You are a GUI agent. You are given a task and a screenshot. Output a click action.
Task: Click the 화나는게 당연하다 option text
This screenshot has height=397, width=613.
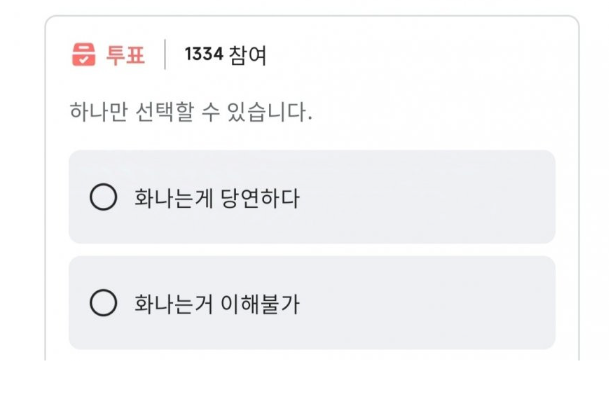click(217, 198)
